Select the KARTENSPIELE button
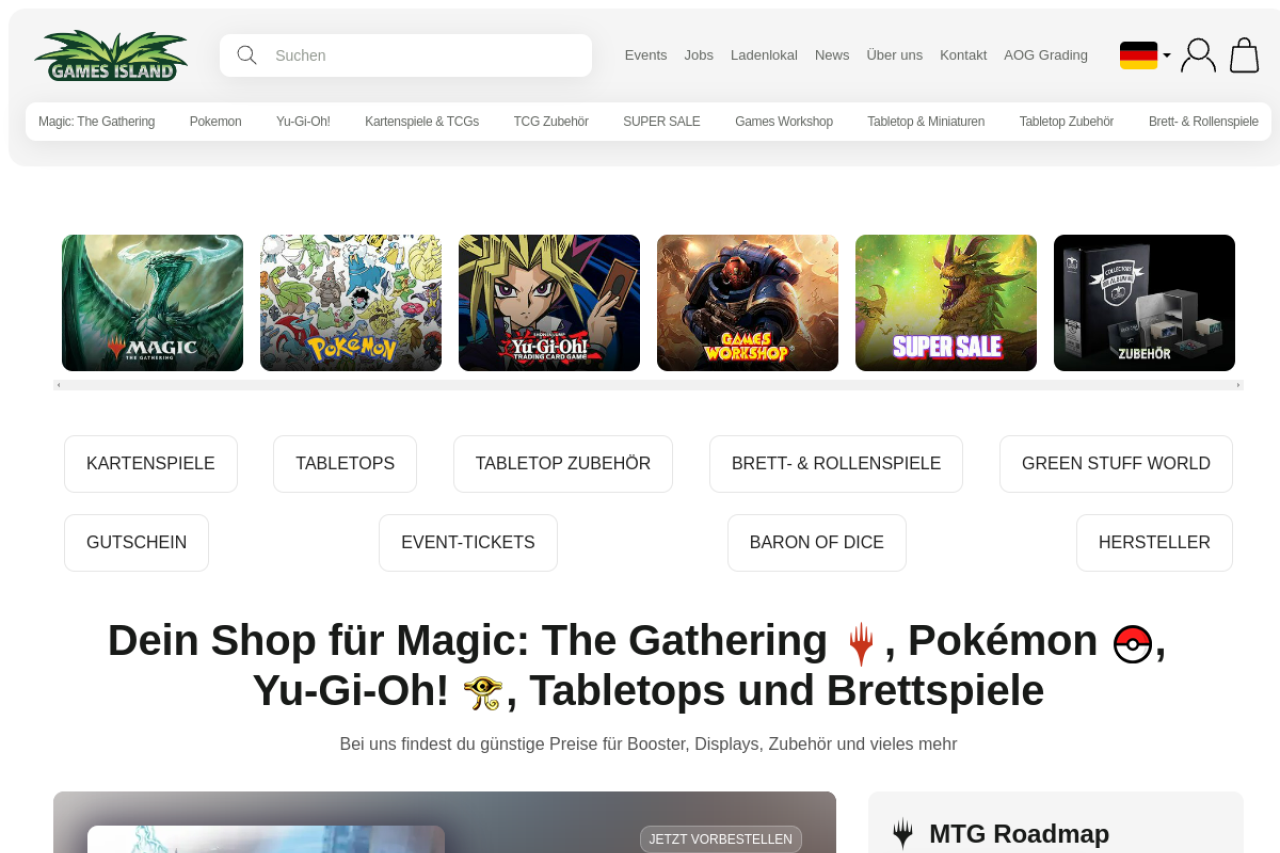This screenshot has width=1280, height=853. point(151,464)
